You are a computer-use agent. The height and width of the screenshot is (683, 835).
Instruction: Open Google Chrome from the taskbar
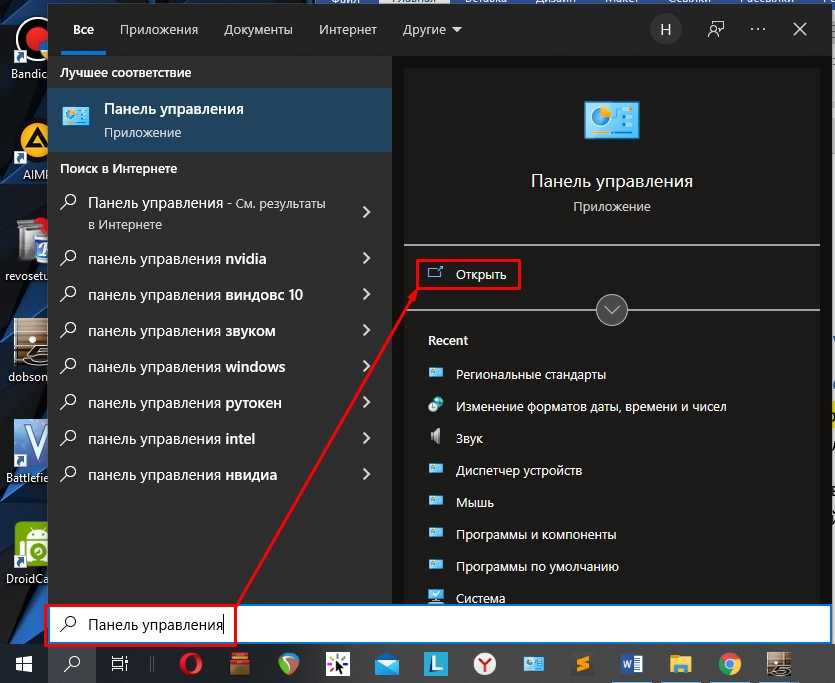pos(729,663)
